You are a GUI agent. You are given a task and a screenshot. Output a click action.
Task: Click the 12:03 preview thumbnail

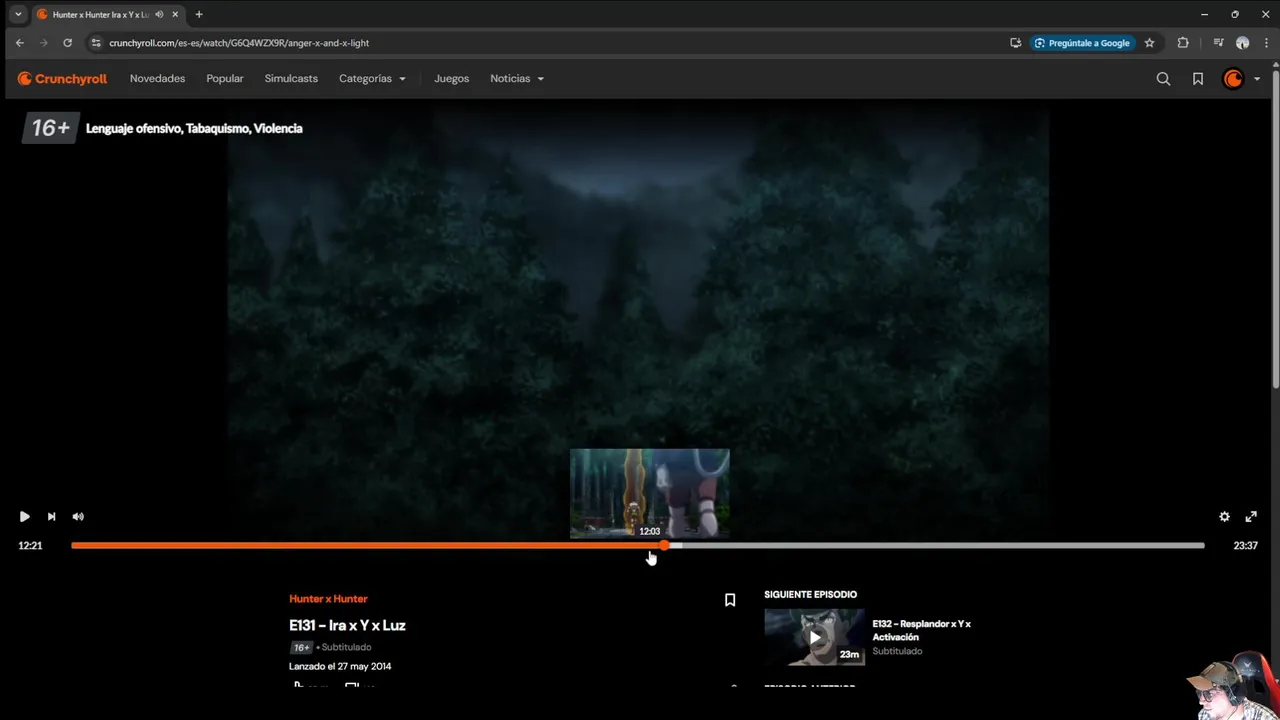(650, 493)
